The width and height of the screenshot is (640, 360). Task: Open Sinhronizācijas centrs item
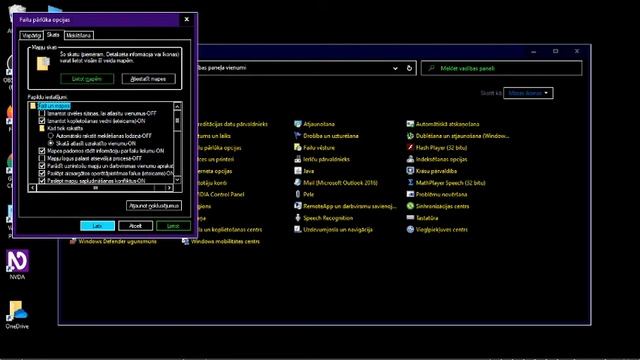pos(438,206)
